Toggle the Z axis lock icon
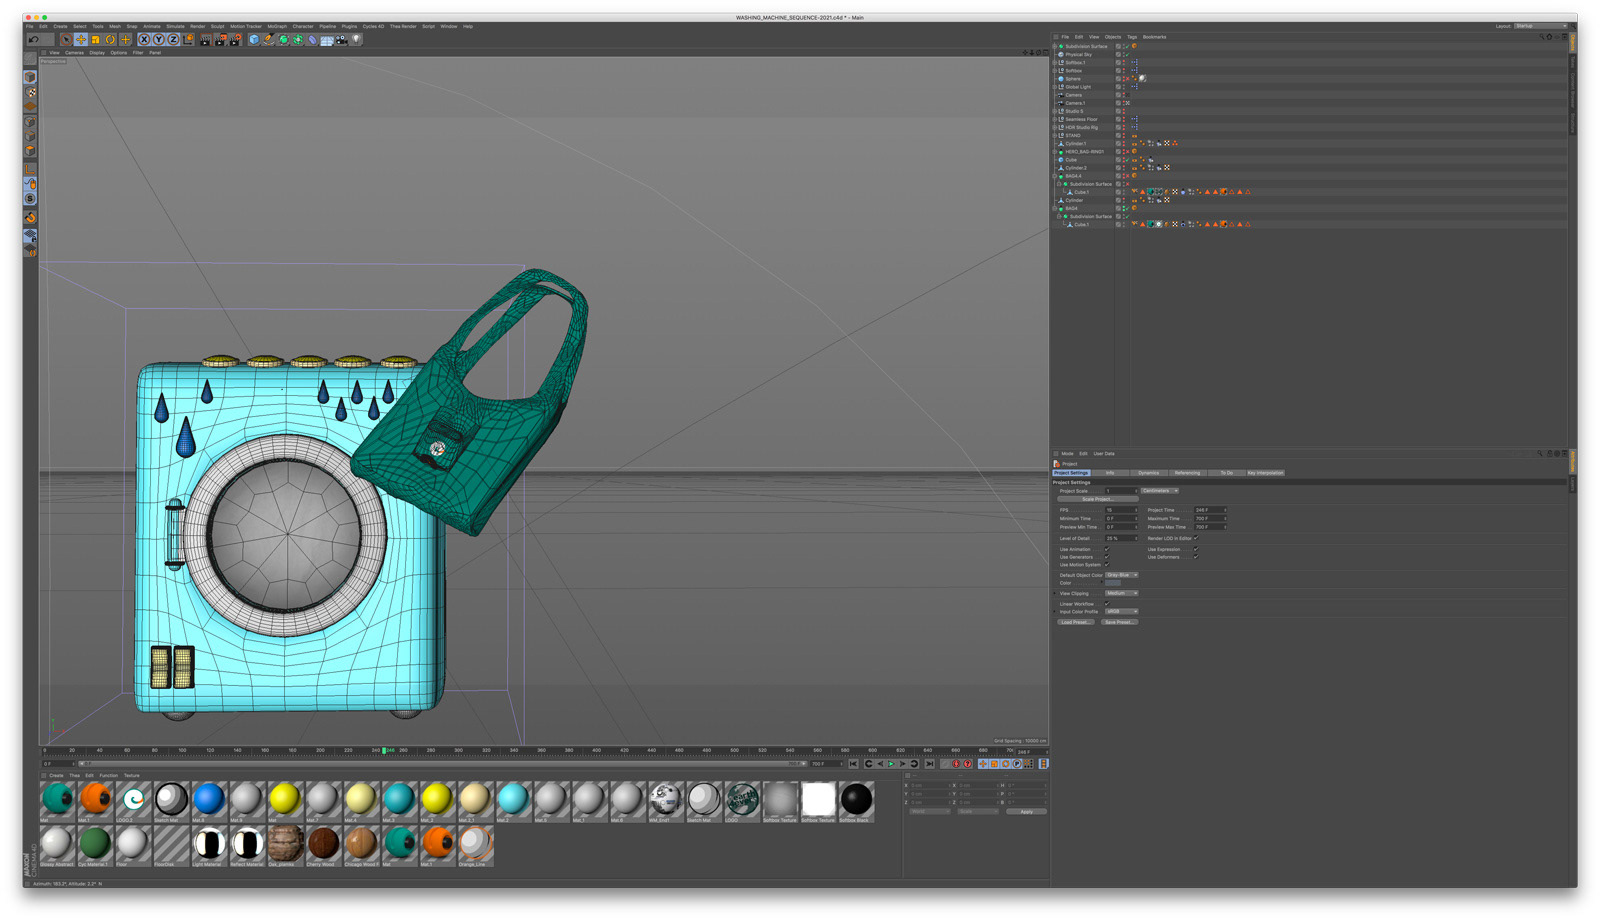Screen dimensions: 1600x920 173,40
